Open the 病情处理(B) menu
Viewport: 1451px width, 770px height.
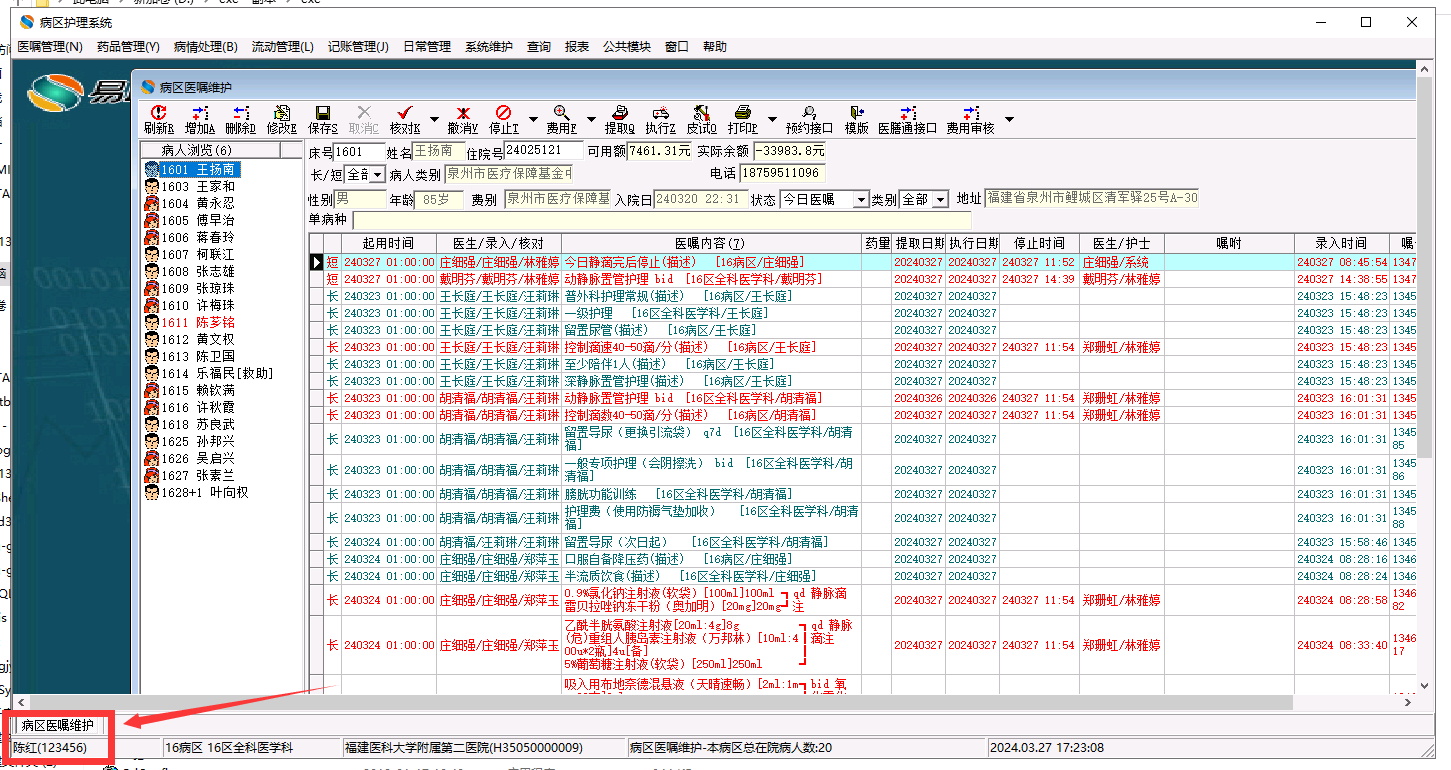click(206, 47)
